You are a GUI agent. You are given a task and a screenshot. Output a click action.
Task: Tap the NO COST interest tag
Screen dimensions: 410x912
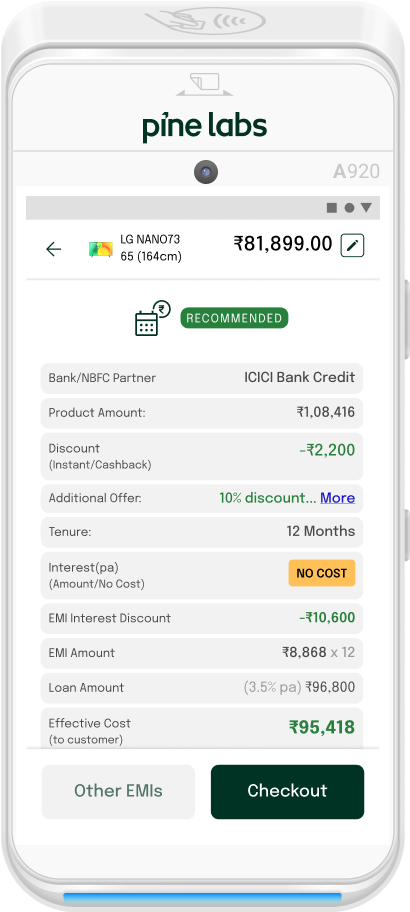tap(322, 573)
